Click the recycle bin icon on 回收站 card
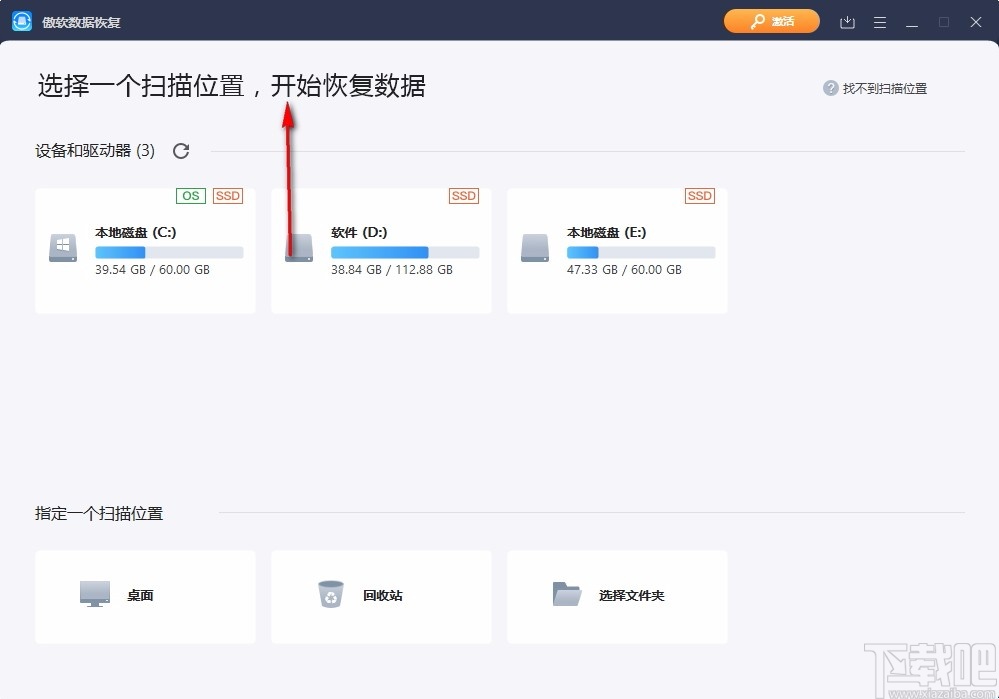The height and width of the screenshot is (699, 999). [331, 594]
